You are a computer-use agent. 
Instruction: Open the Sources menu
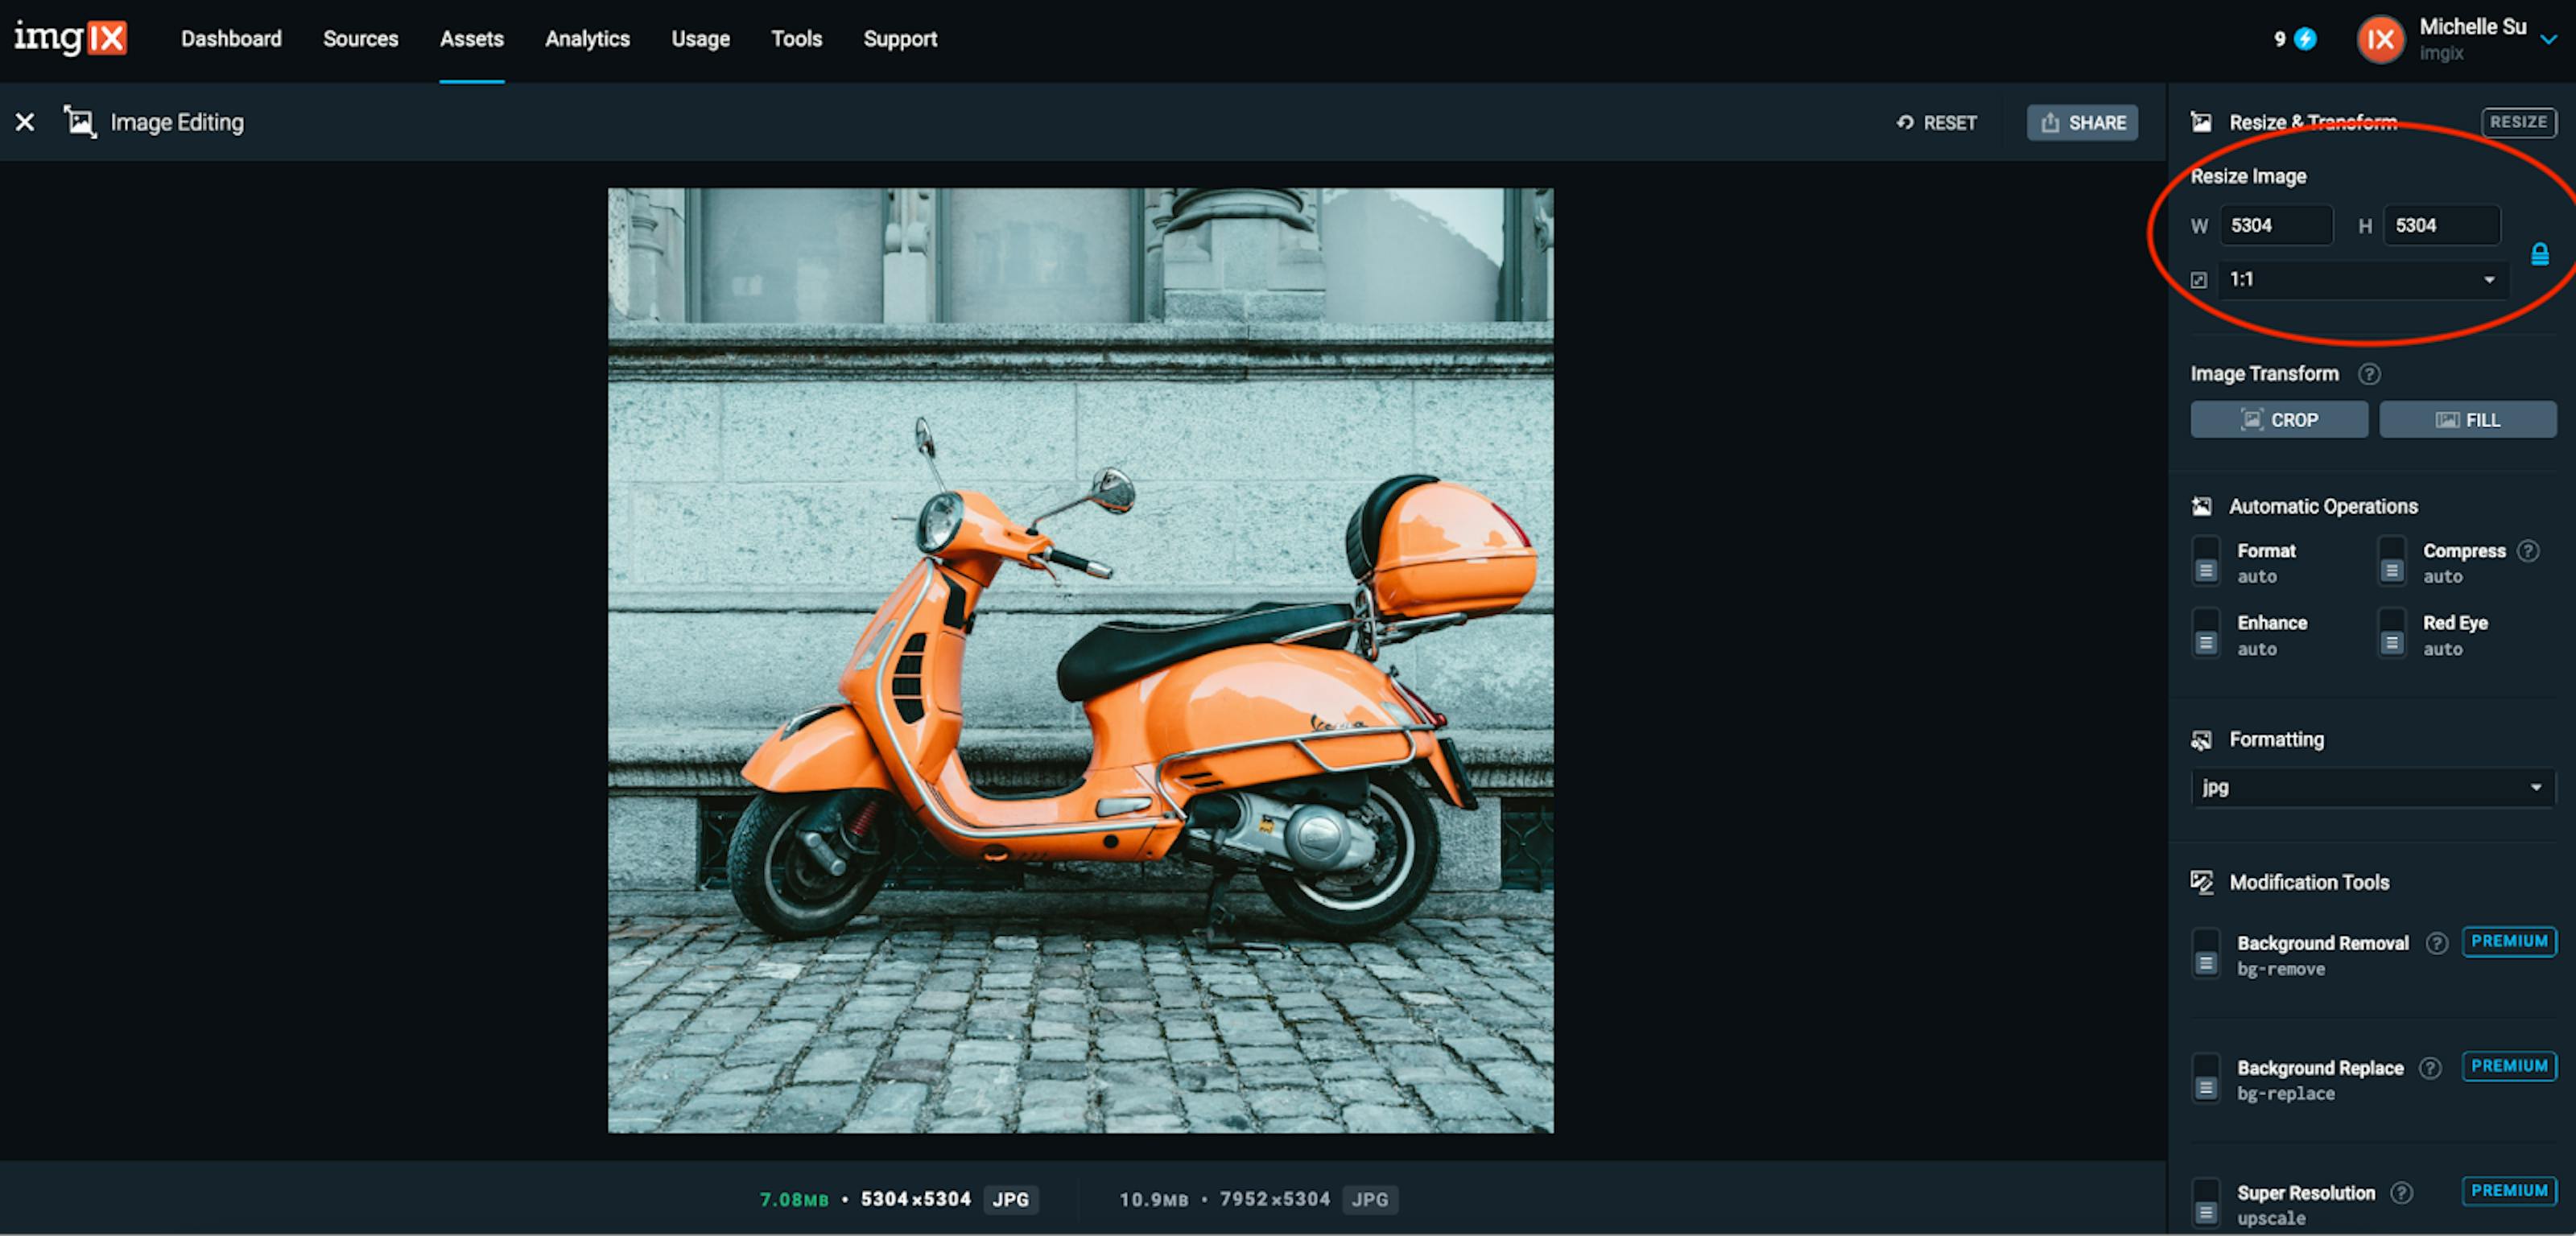click(x=360, y=39)
